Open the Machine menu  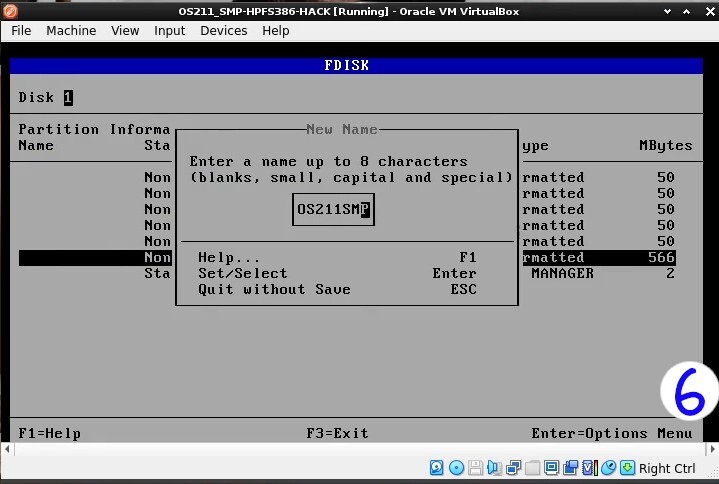71,31
